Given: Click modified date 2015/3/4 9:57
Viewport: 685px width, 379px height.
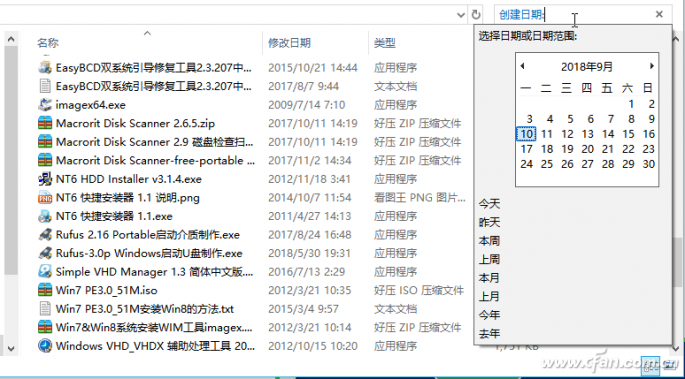Looking at the screenshot, I should pos(303,309).
